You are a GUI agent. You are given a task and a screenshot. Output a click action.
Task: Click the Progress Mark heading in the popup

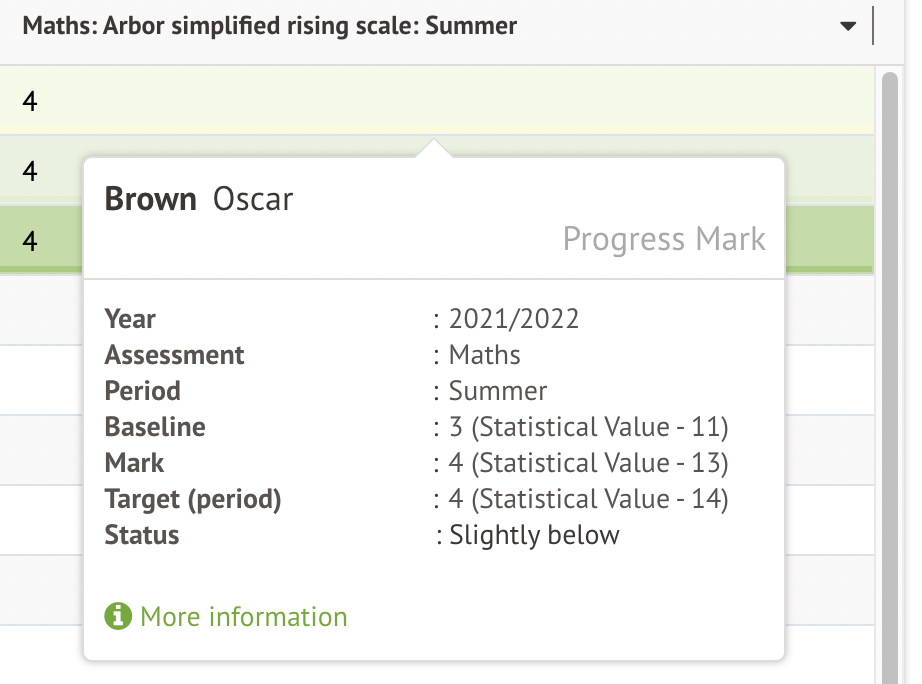point(664,240)
